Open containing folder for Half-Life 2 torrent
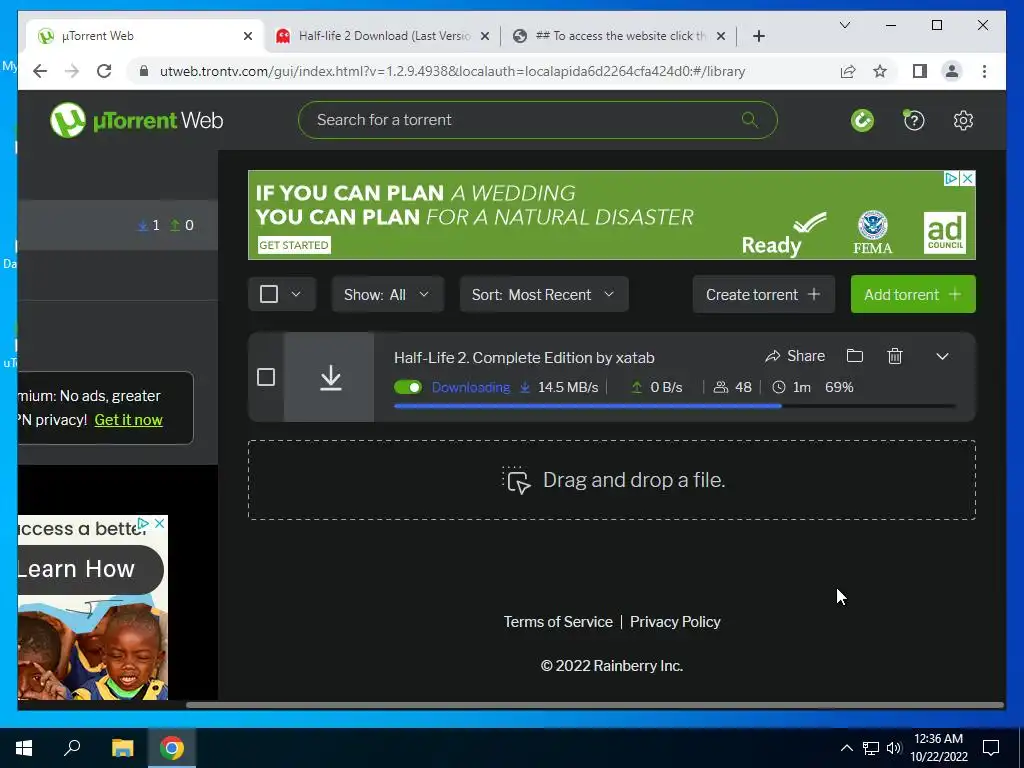1024x768 pixels. tap(855, 355)
